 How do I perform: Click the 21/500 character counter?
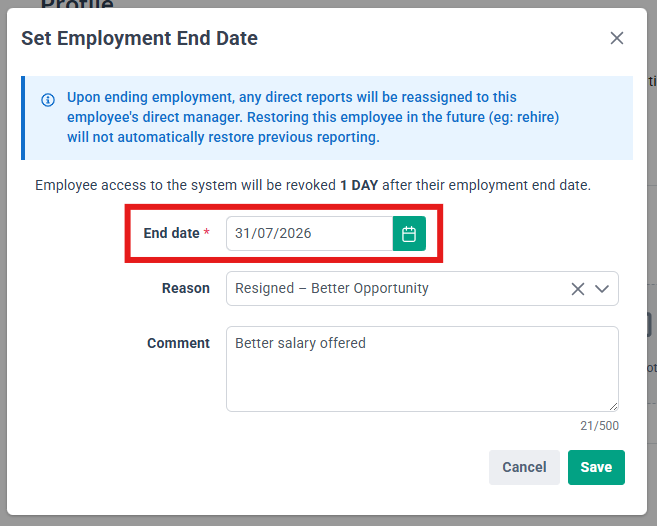pyautogui.click(x=599, y=426)
